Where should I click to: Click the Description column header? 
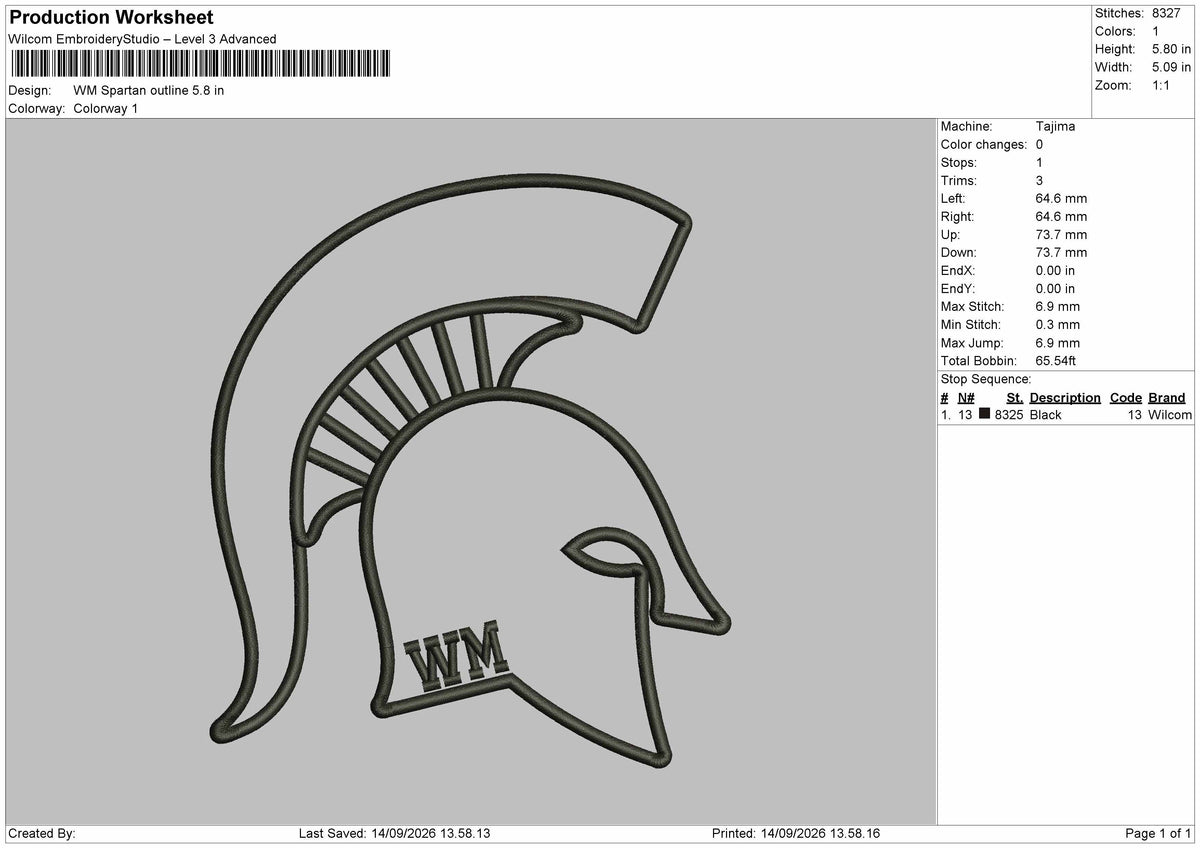[1065, 398]
